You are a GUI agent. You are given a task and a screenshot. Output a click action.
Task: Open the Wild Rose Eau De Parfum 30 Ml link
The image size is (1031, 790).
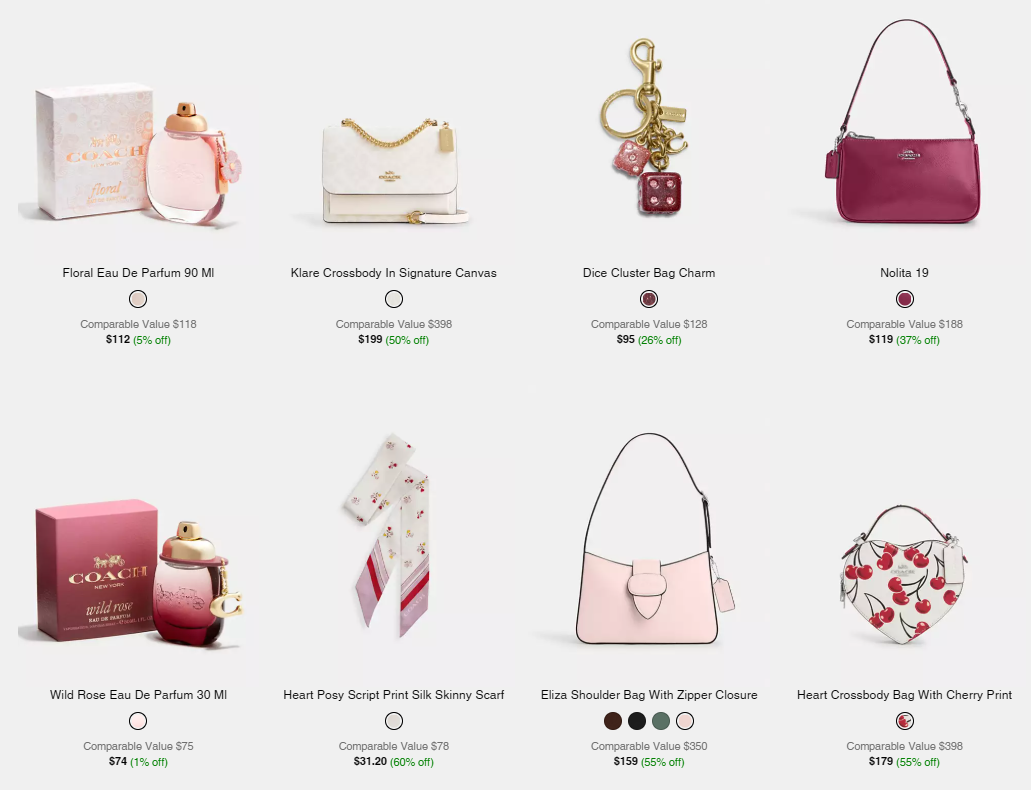click(x=138, y=695)
